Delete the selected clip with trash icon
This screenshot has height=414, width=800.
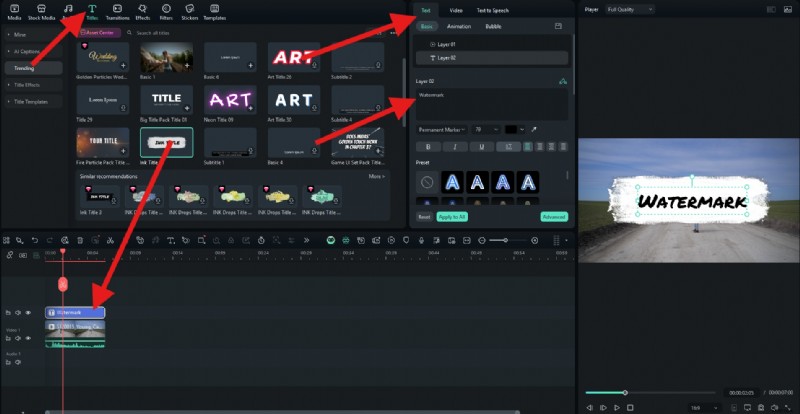(x=80, y=240)
